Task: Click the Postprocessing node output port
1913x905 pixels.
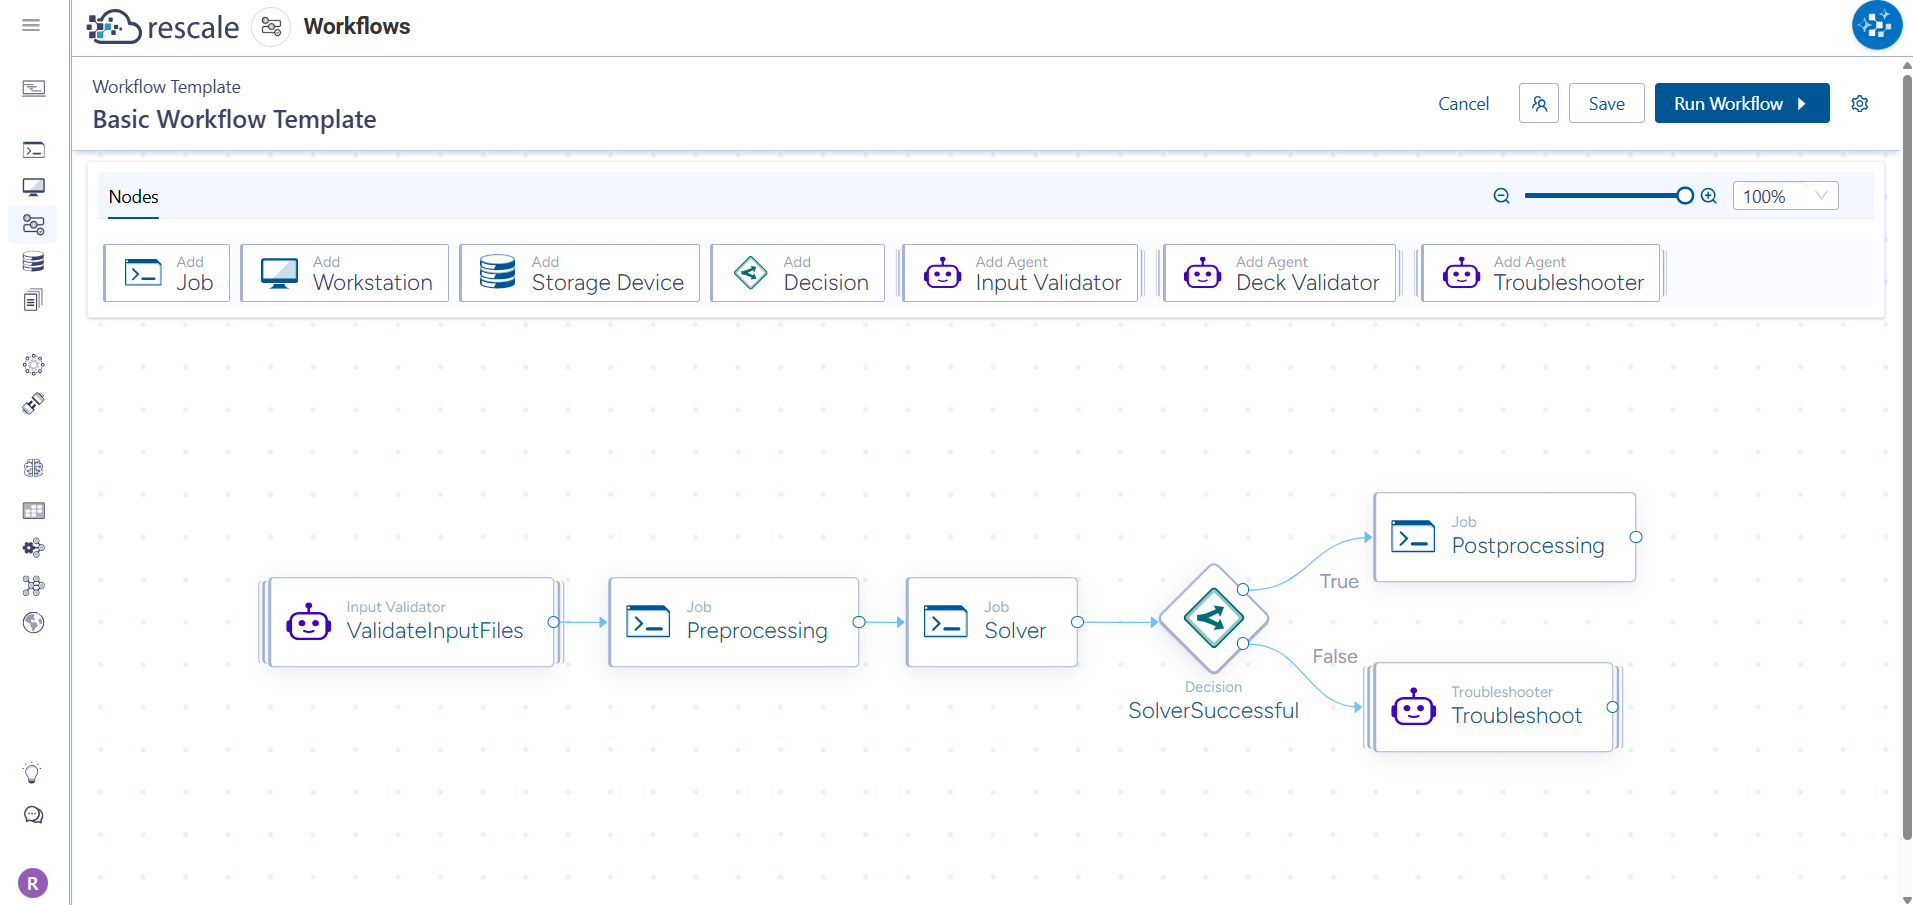Action: point(1636,537)
